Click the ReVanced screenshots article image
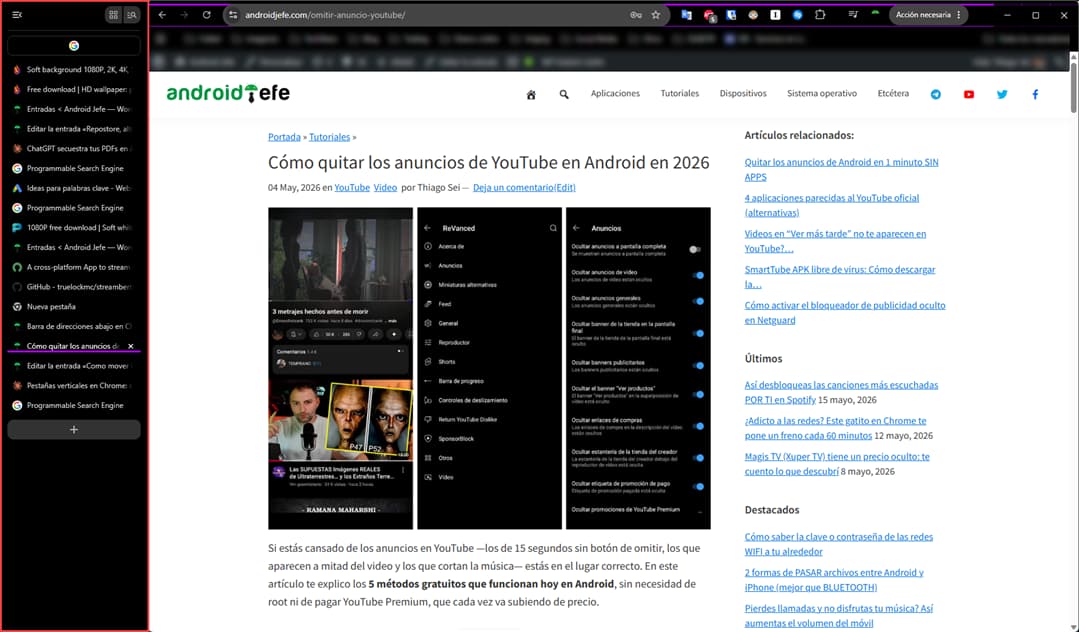The width and height of the screenshot is (1079, 632). (x=489, y=368)
